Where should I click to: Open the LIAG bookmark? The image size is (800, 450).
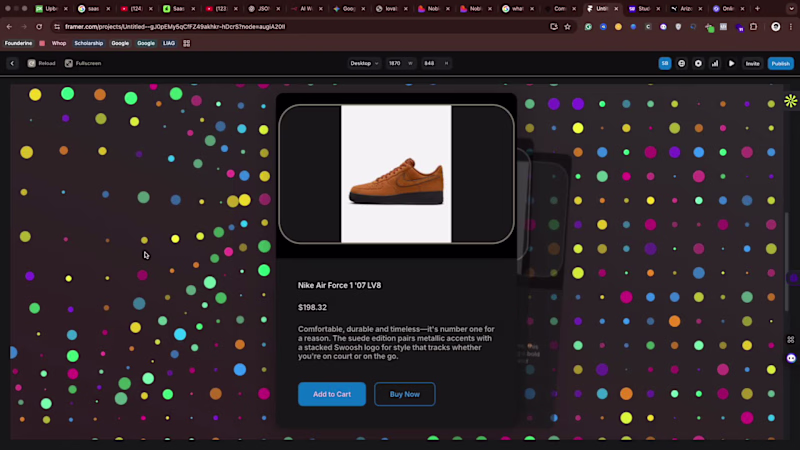click(169, 43)
